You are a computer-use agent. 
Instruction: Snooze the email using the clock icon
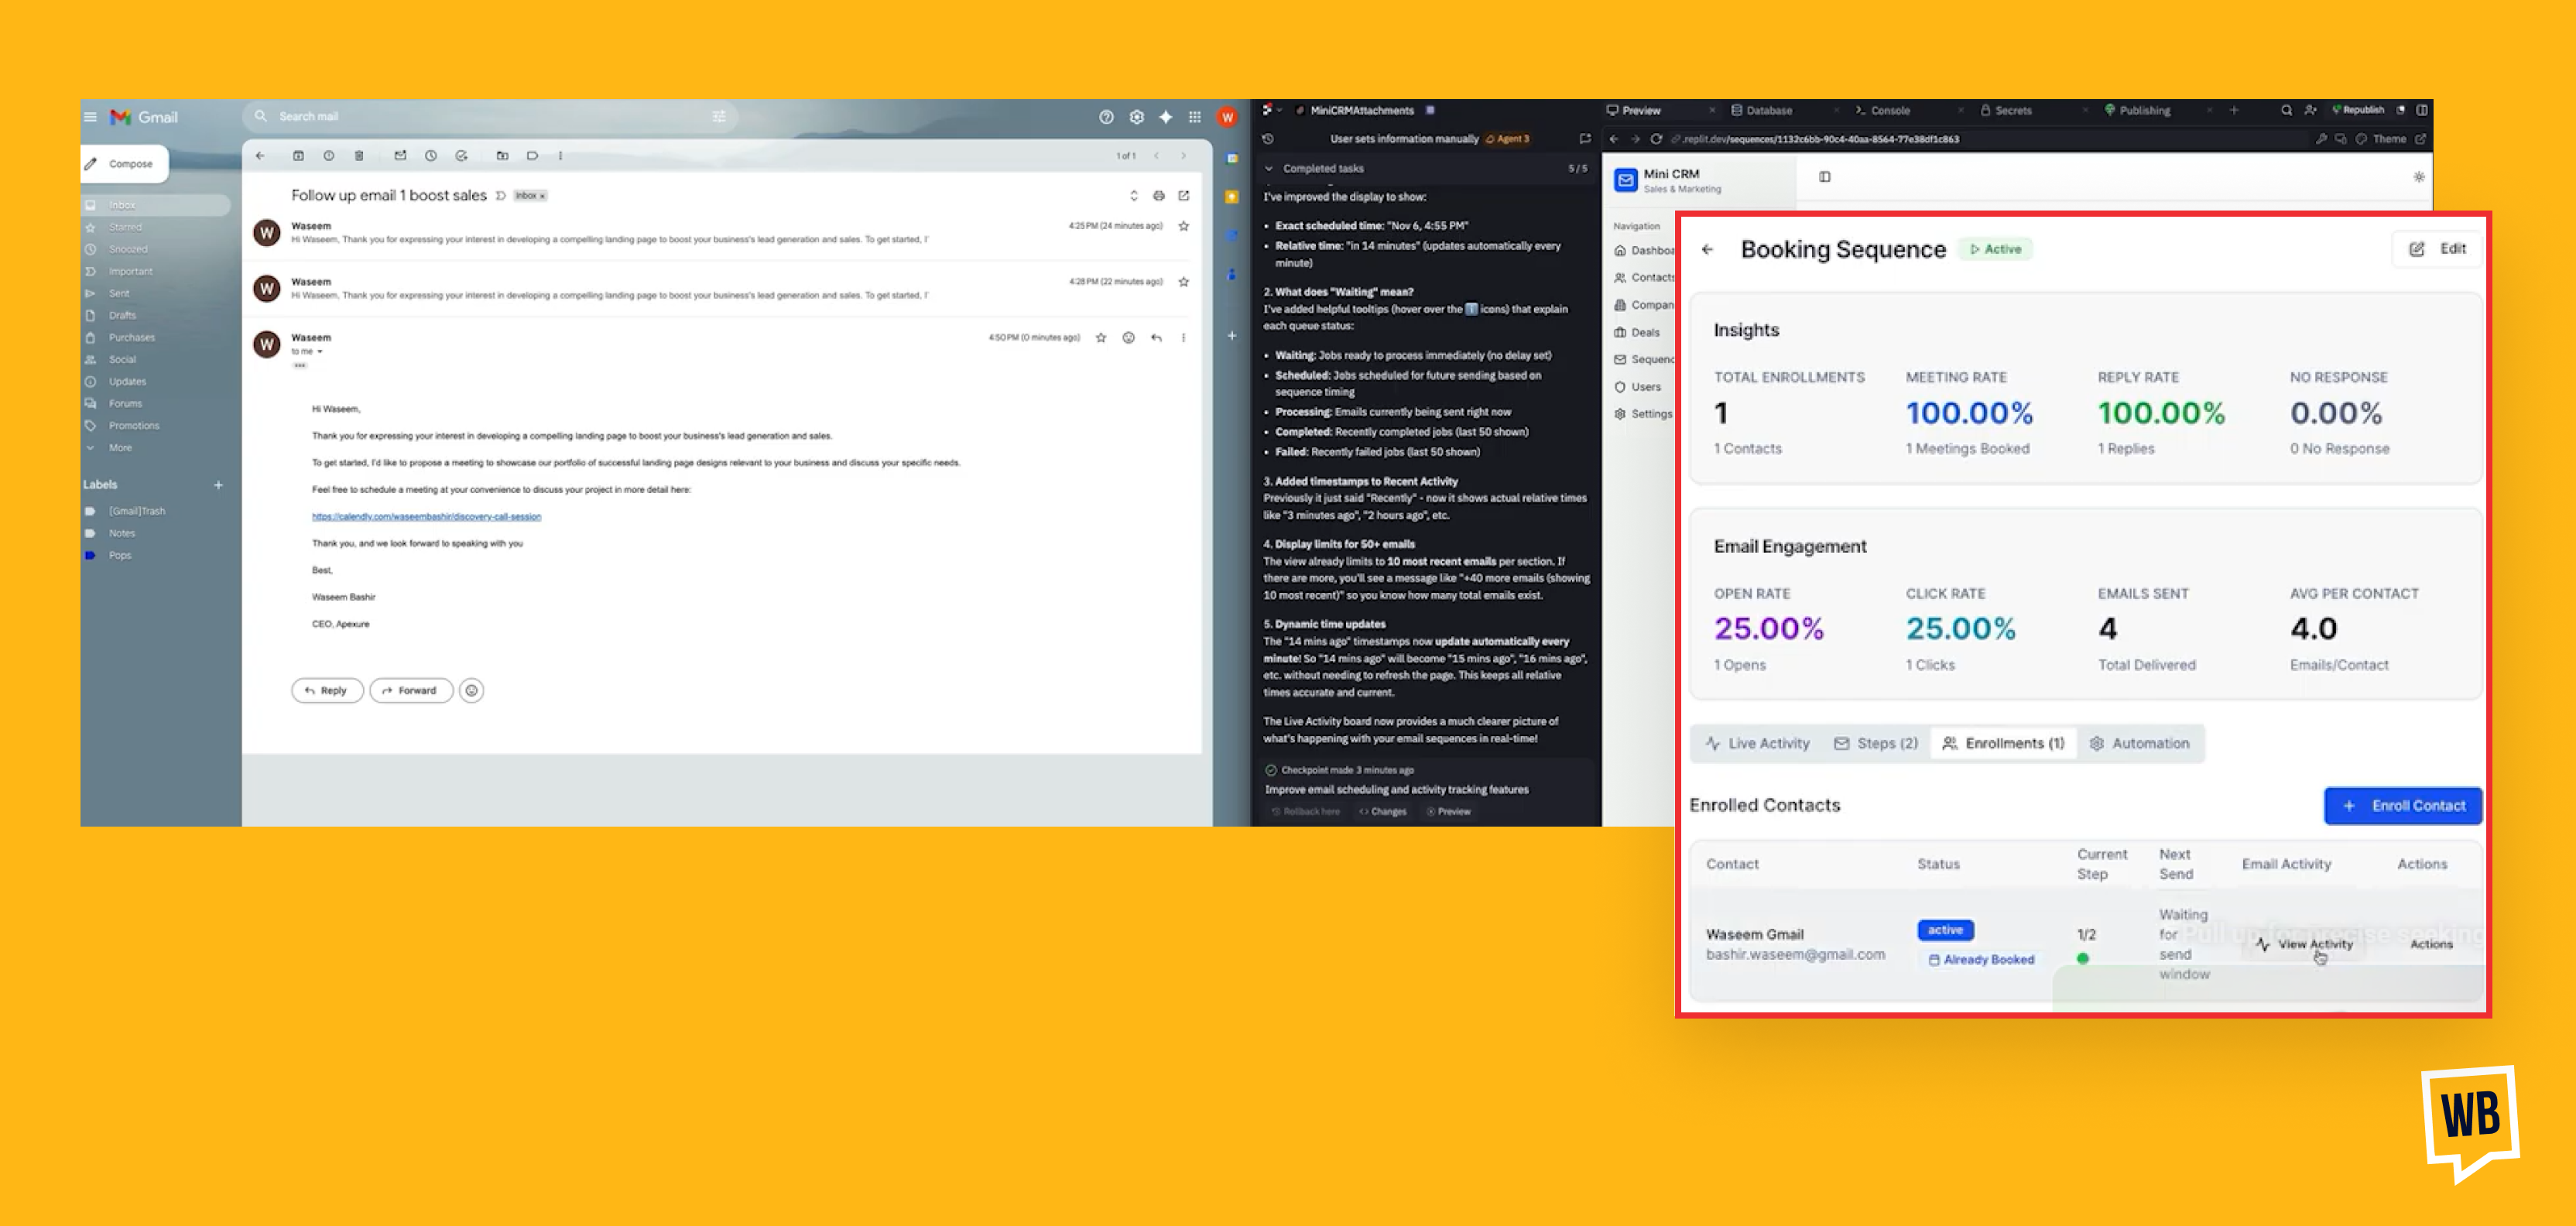[x=431, y=156]
